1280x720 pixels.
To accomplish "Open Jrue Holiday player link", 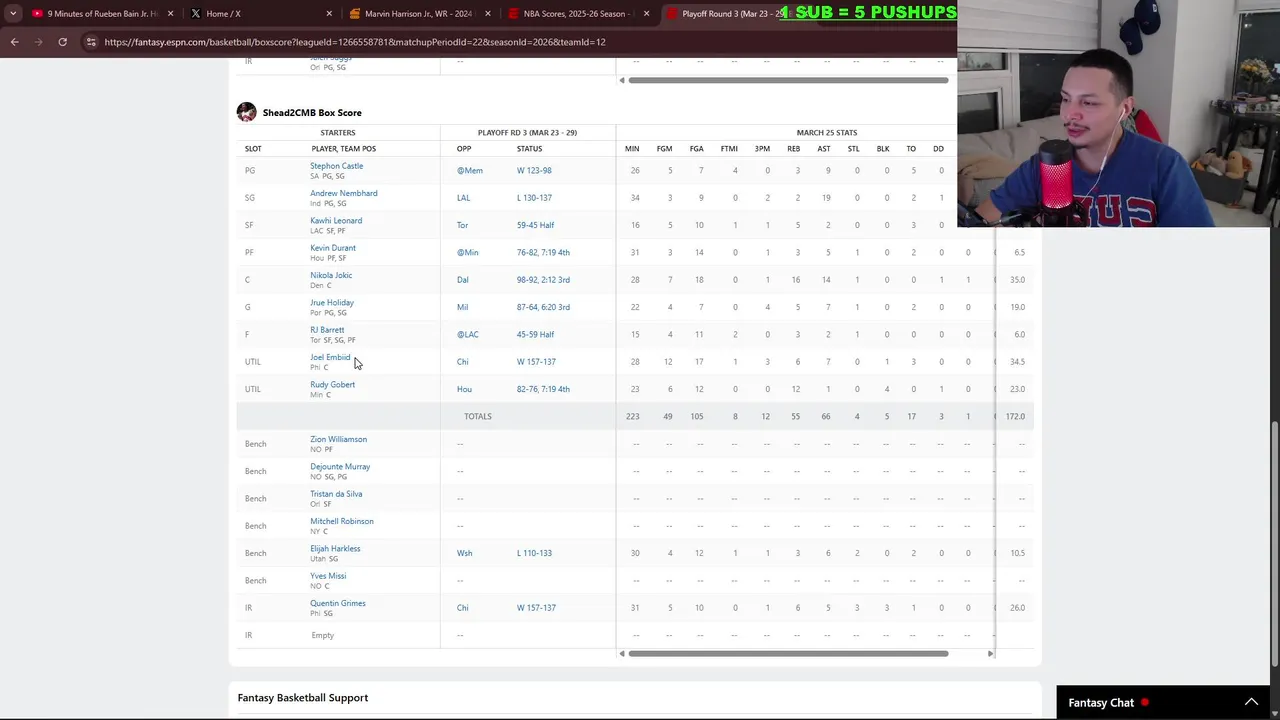I will point(332,302).
